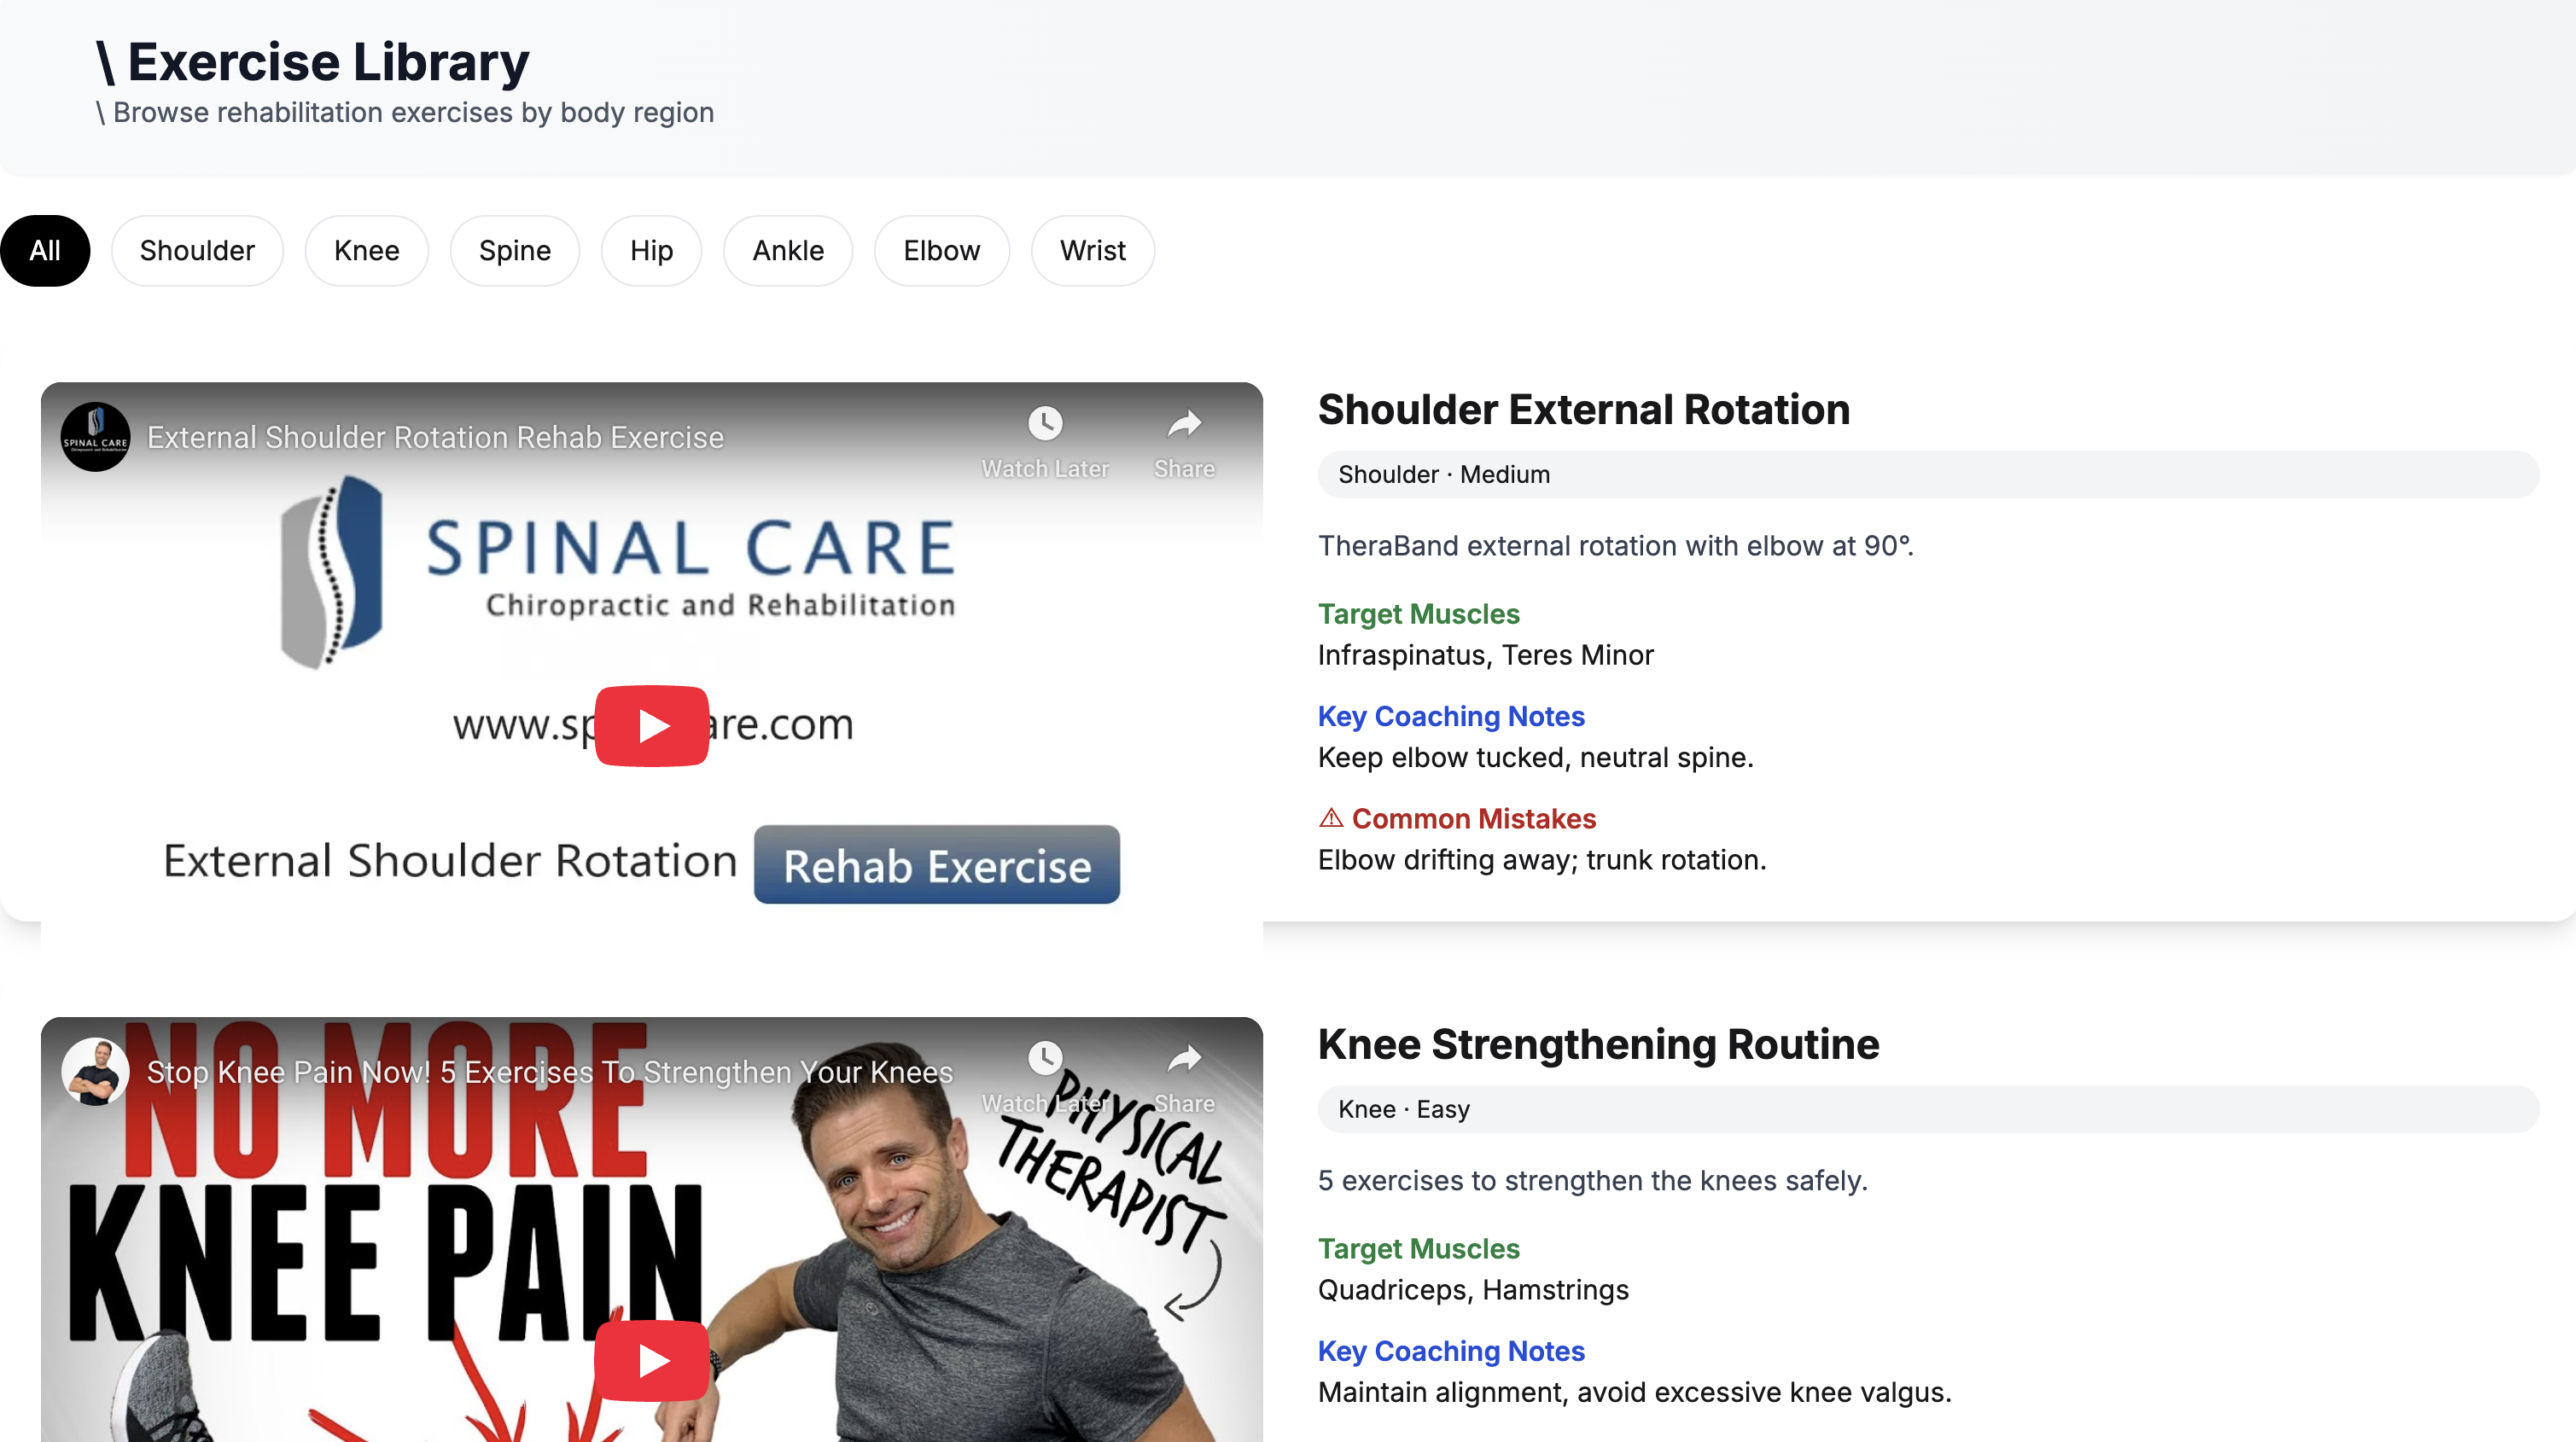The height and width of the screenshot is (1442, 2576).
Task: Select the Ankle filter
Action: [x=788, y=251]
